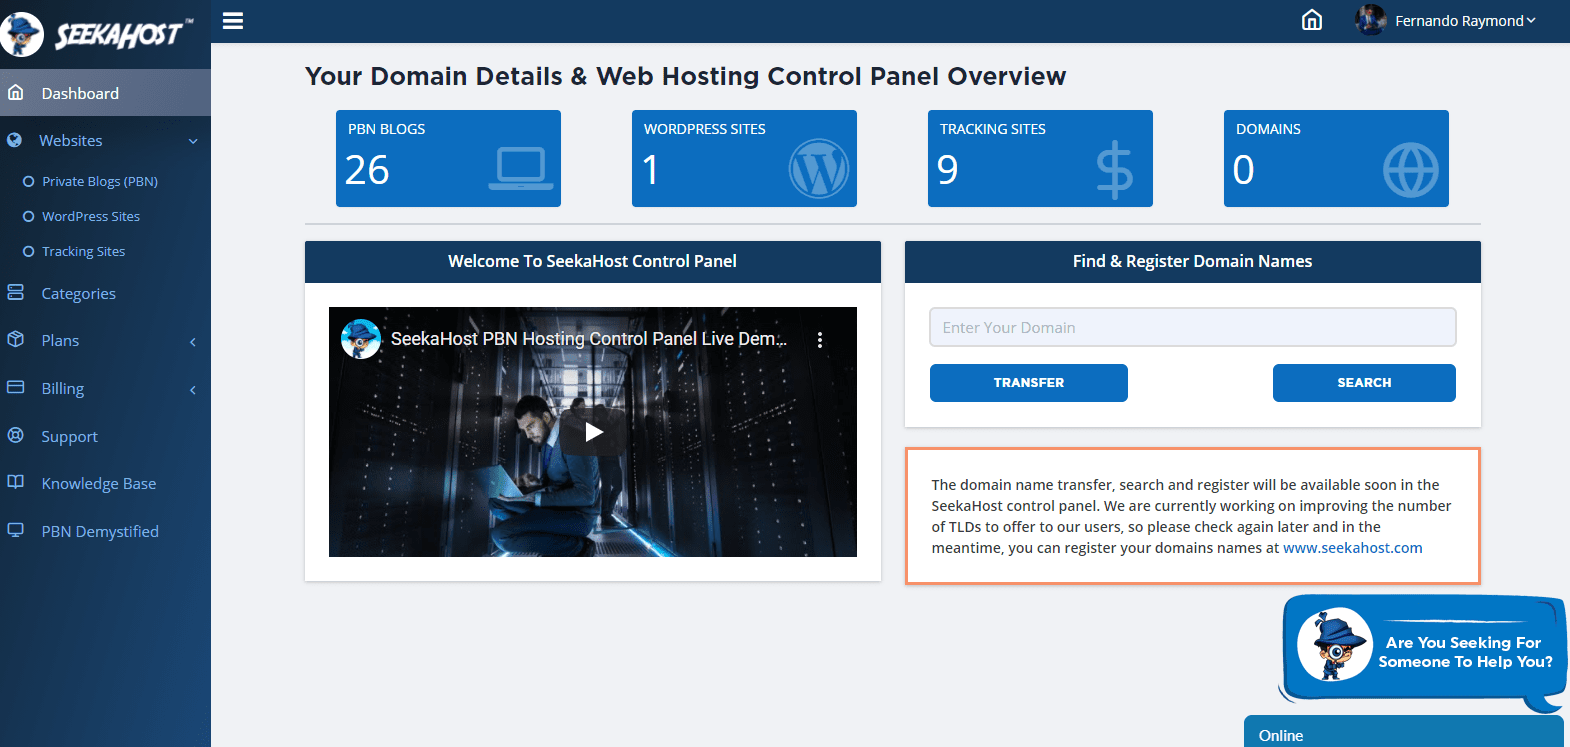Expand the Plans submenu chevron

(193, 342)
